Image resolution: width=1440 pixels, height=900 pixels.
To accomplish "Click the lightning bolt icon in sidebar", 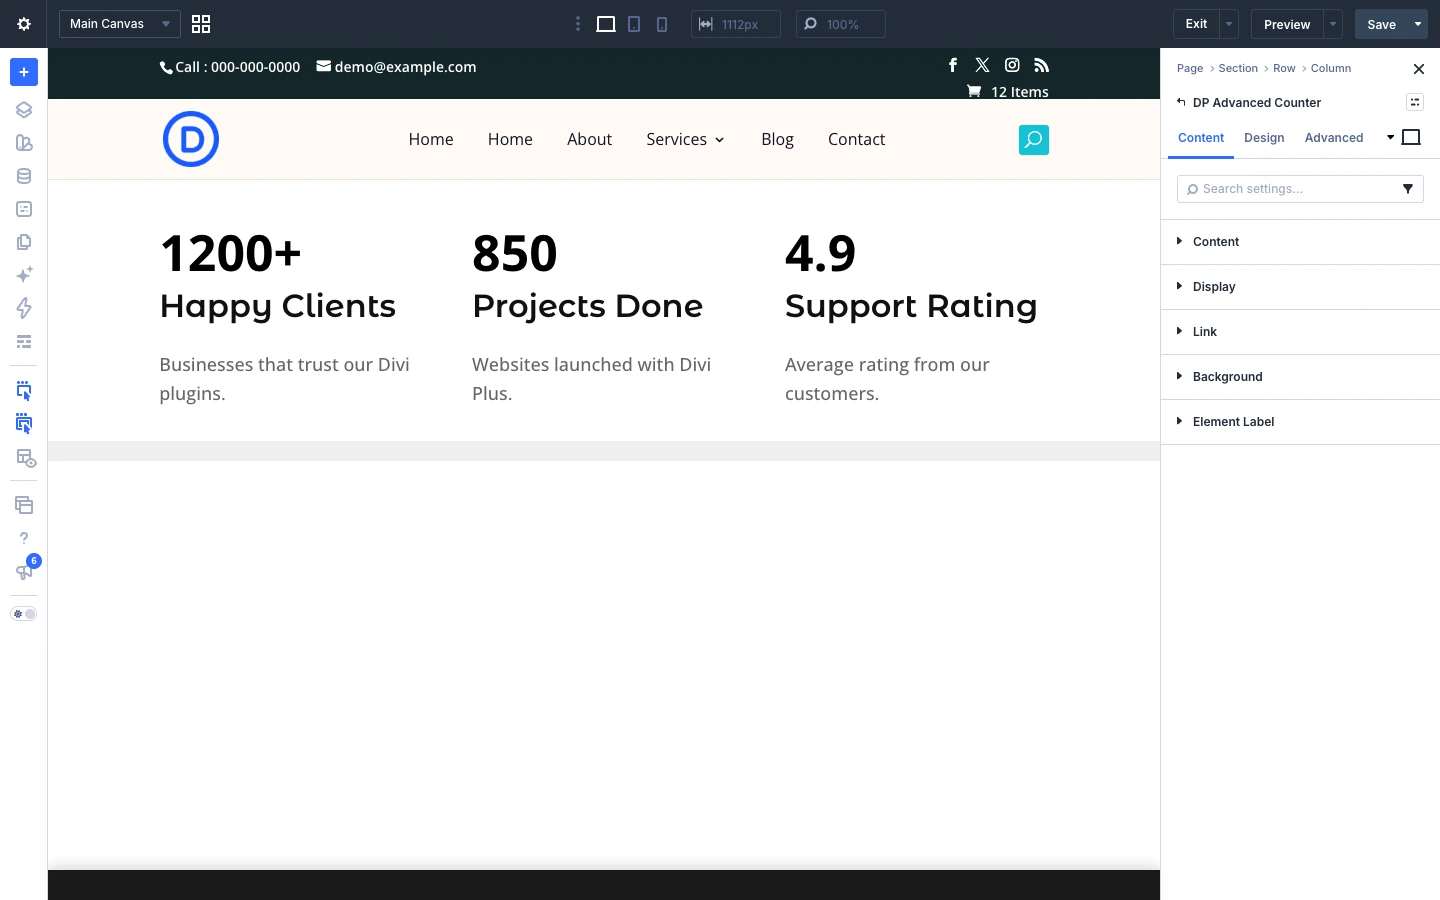I will 24,308.
